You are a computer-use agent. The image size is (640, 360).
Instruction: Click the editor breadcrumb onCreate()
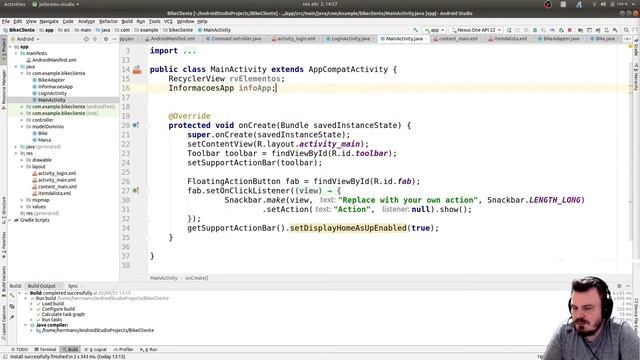click(197, 278)
